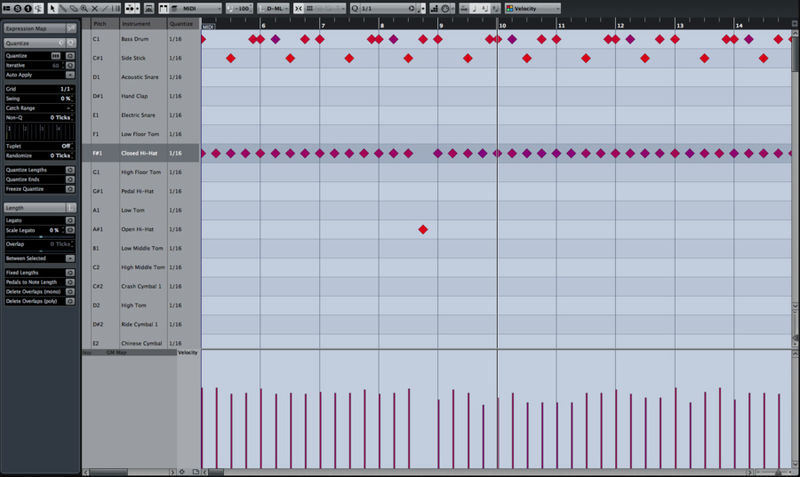Viewport: 800px width, 477px height.
Task: Click the Scale Legato slider
Action: (39, 237)
